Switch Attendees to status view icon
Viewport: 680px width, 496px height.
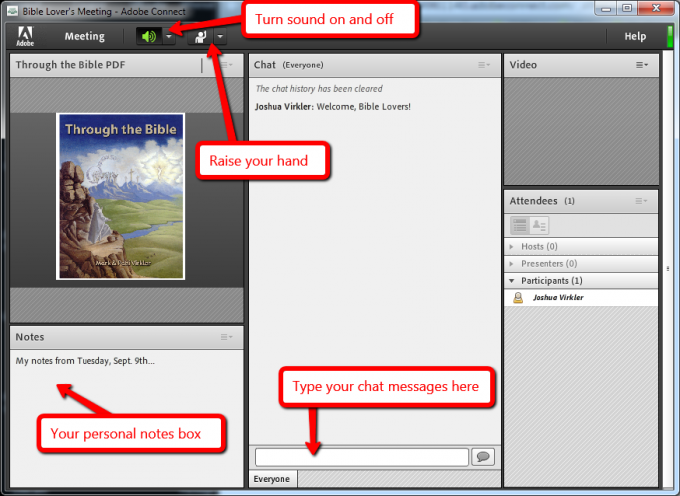point(539,225)
